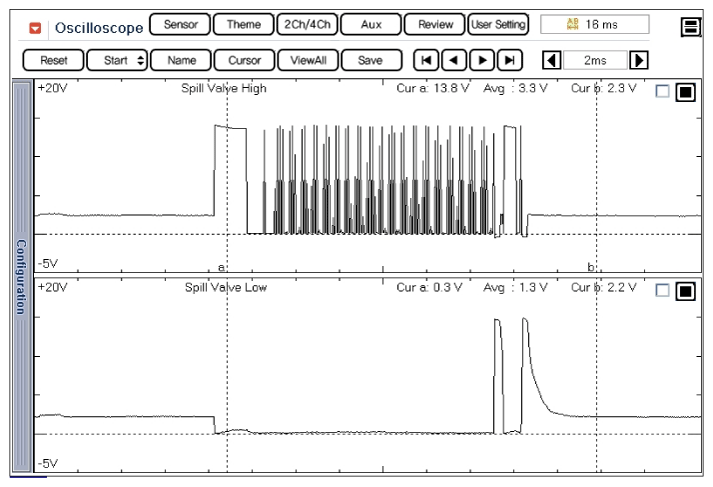Click the red Oscilloscope dropdown icon
The height and width of the screenshot is (487, 713).
[x=36, y=27]
